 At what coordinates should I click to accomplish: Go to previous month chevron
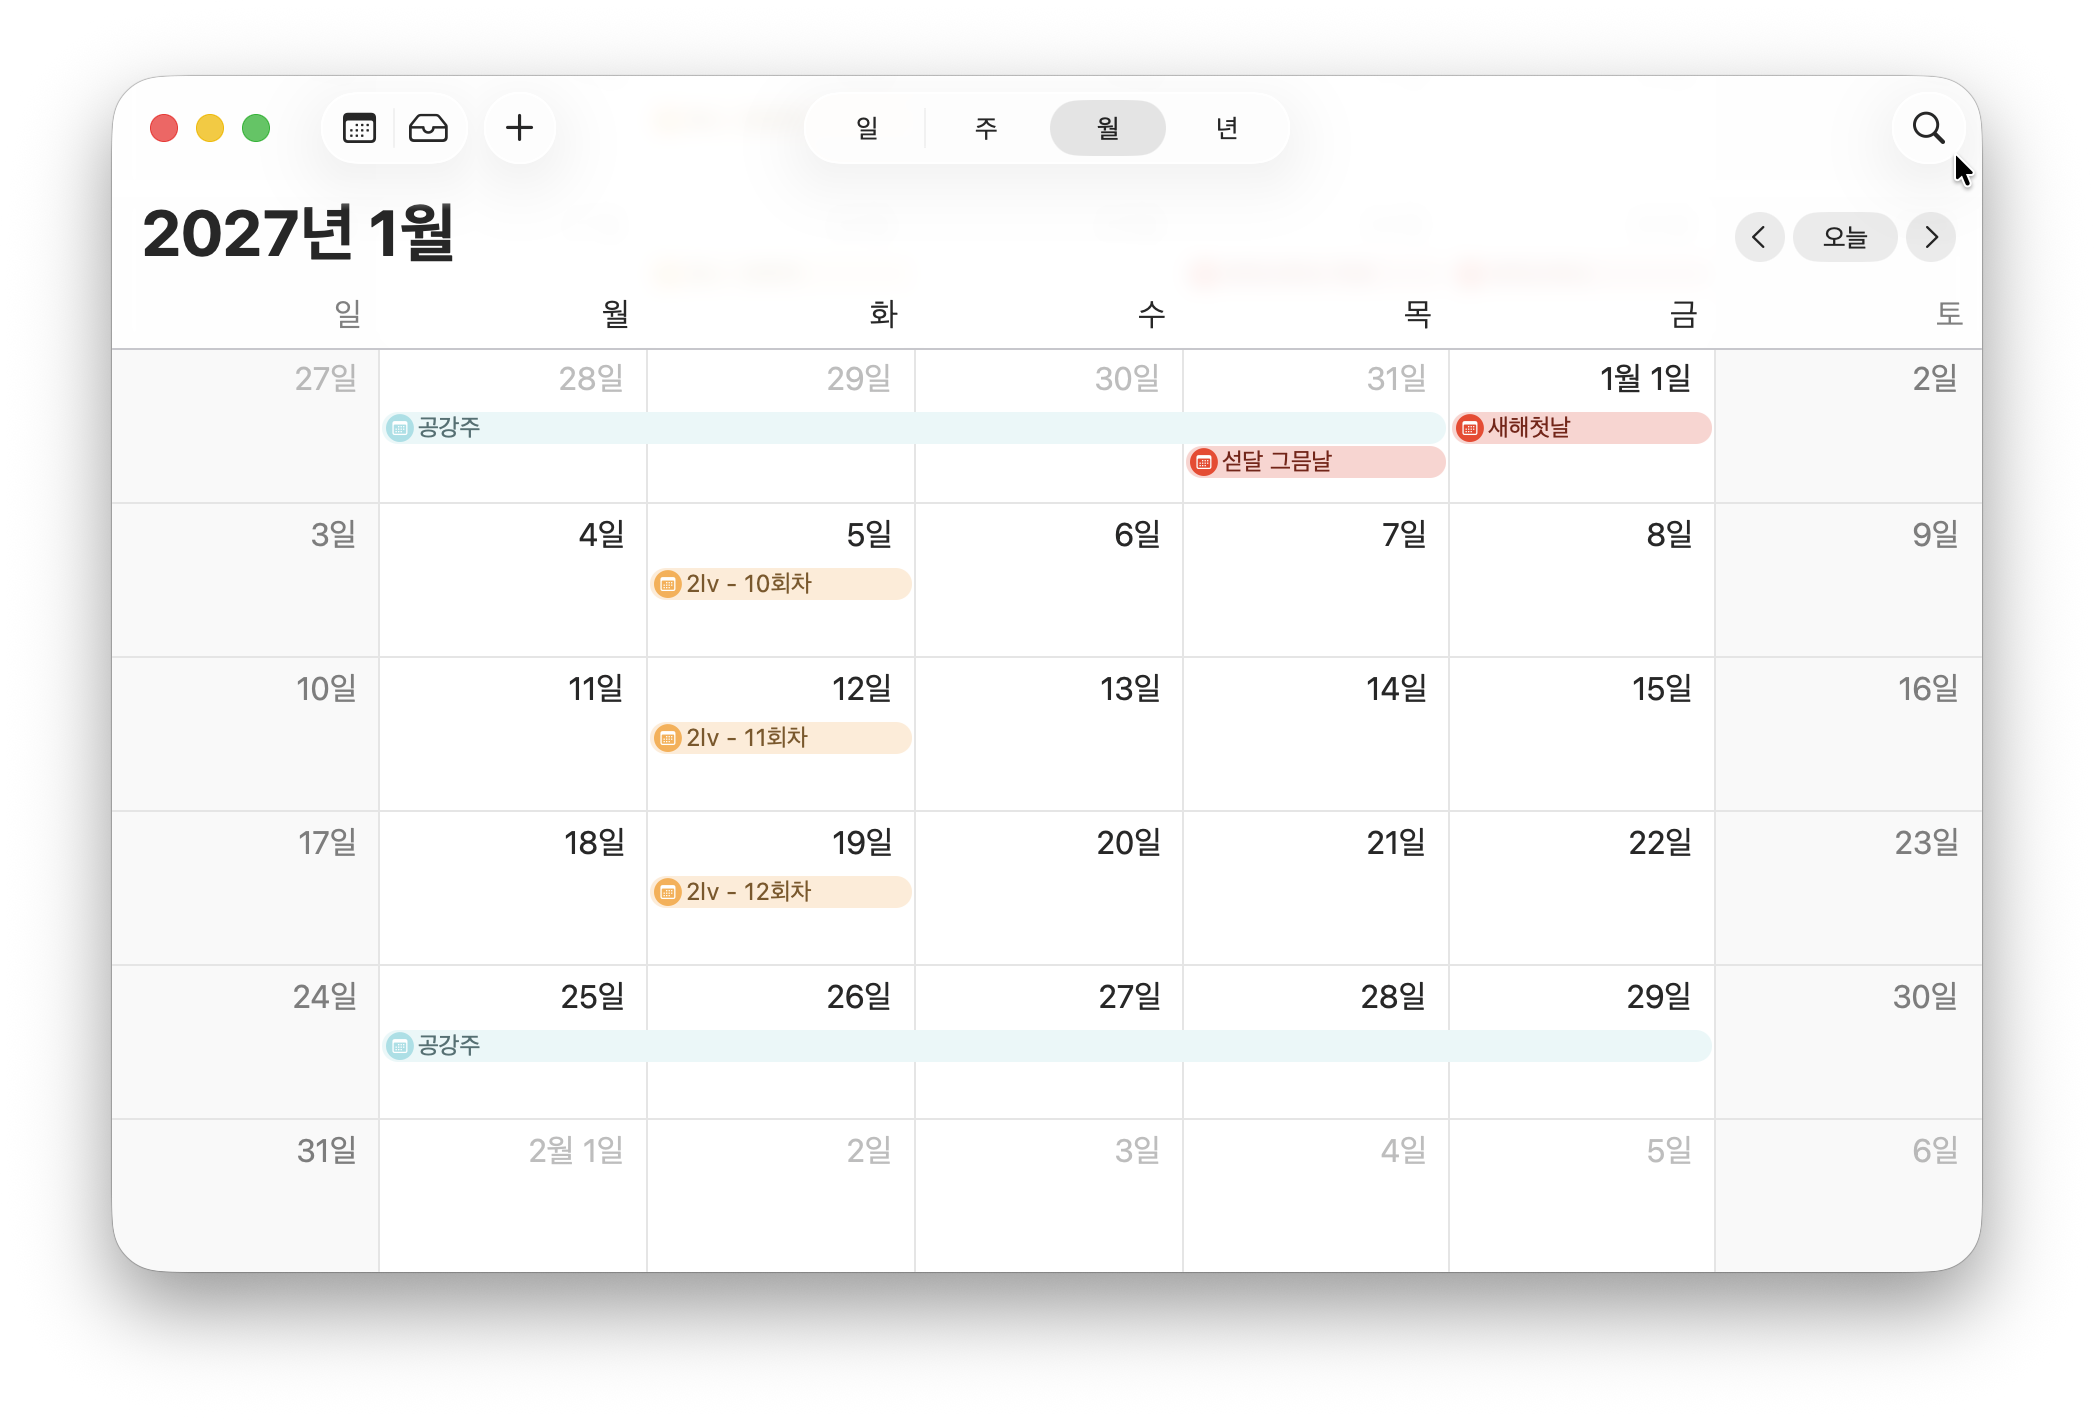pos(1759,237)
